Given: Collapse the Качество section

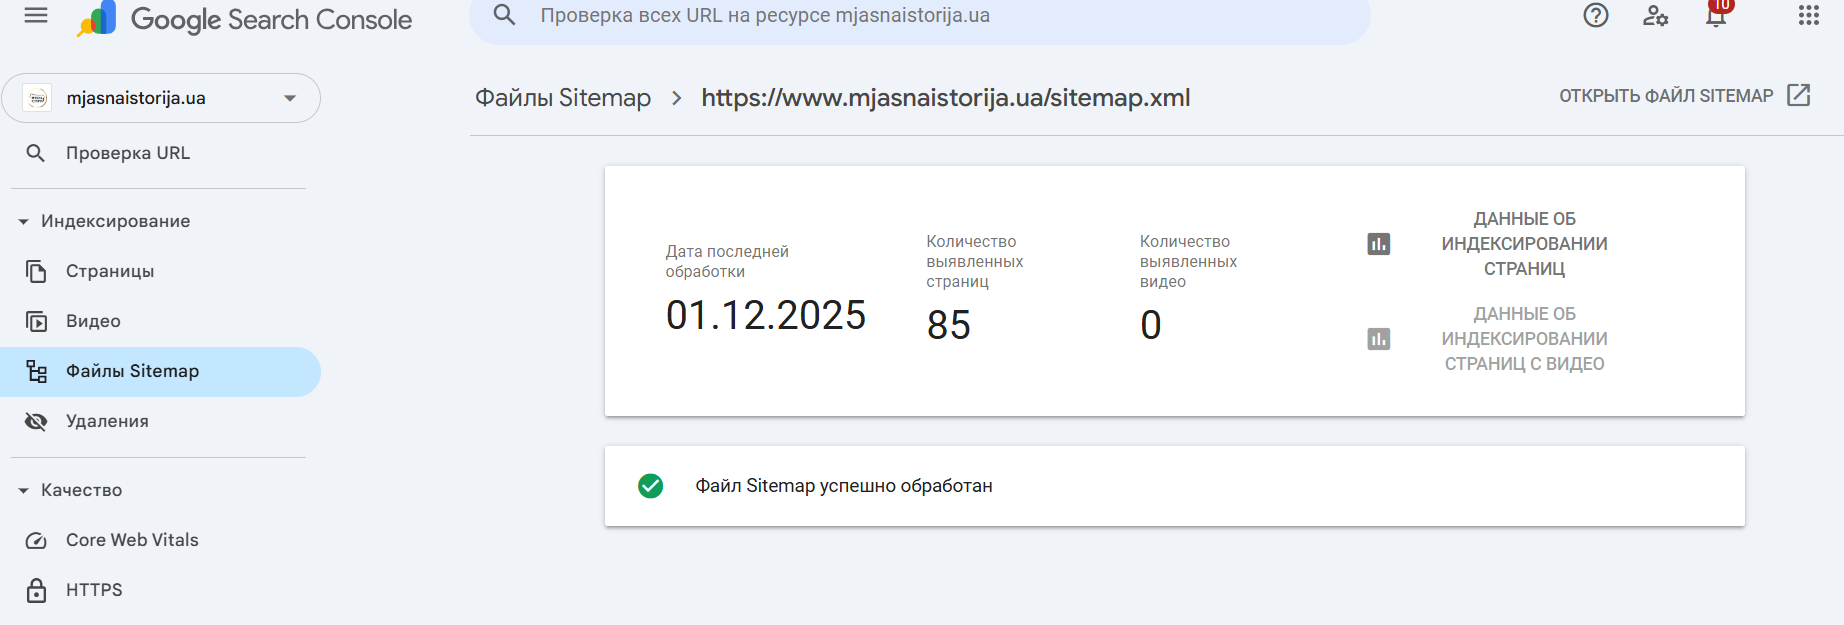Looking at the screenshot, I should pyautogui.click(x=70, y=490).
